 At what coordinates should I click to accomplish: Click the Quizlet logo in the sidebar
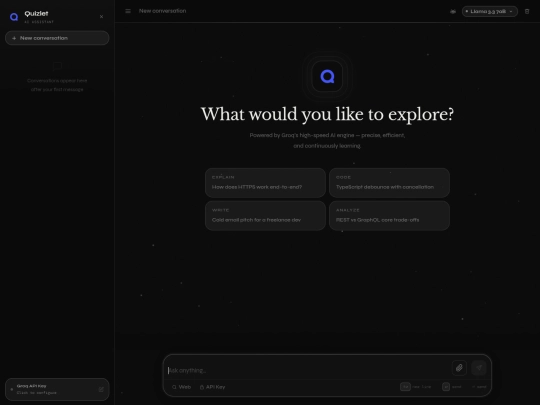[x=14, y=17]
